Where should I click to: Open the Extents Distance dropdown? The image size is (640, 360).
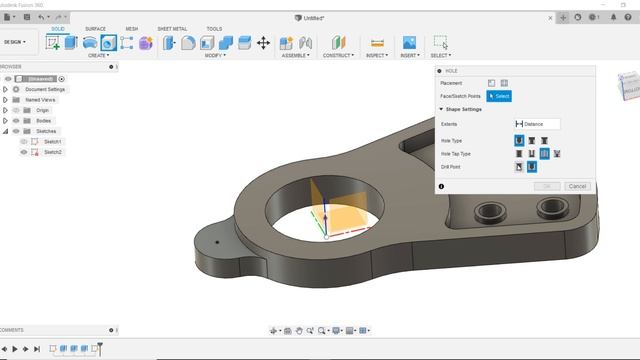pyautogui.click(x=537, y=124)
